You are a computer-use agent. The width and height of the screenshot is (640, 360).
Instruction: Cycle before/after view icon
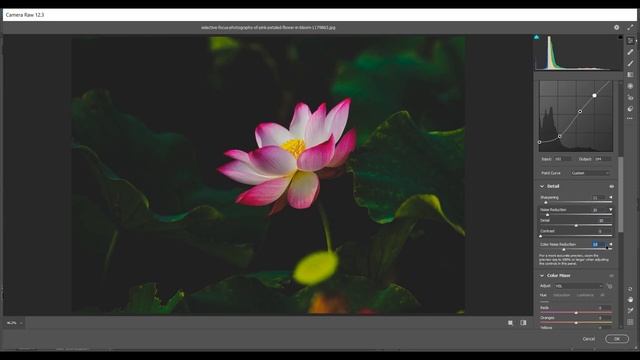click(510, 323)
